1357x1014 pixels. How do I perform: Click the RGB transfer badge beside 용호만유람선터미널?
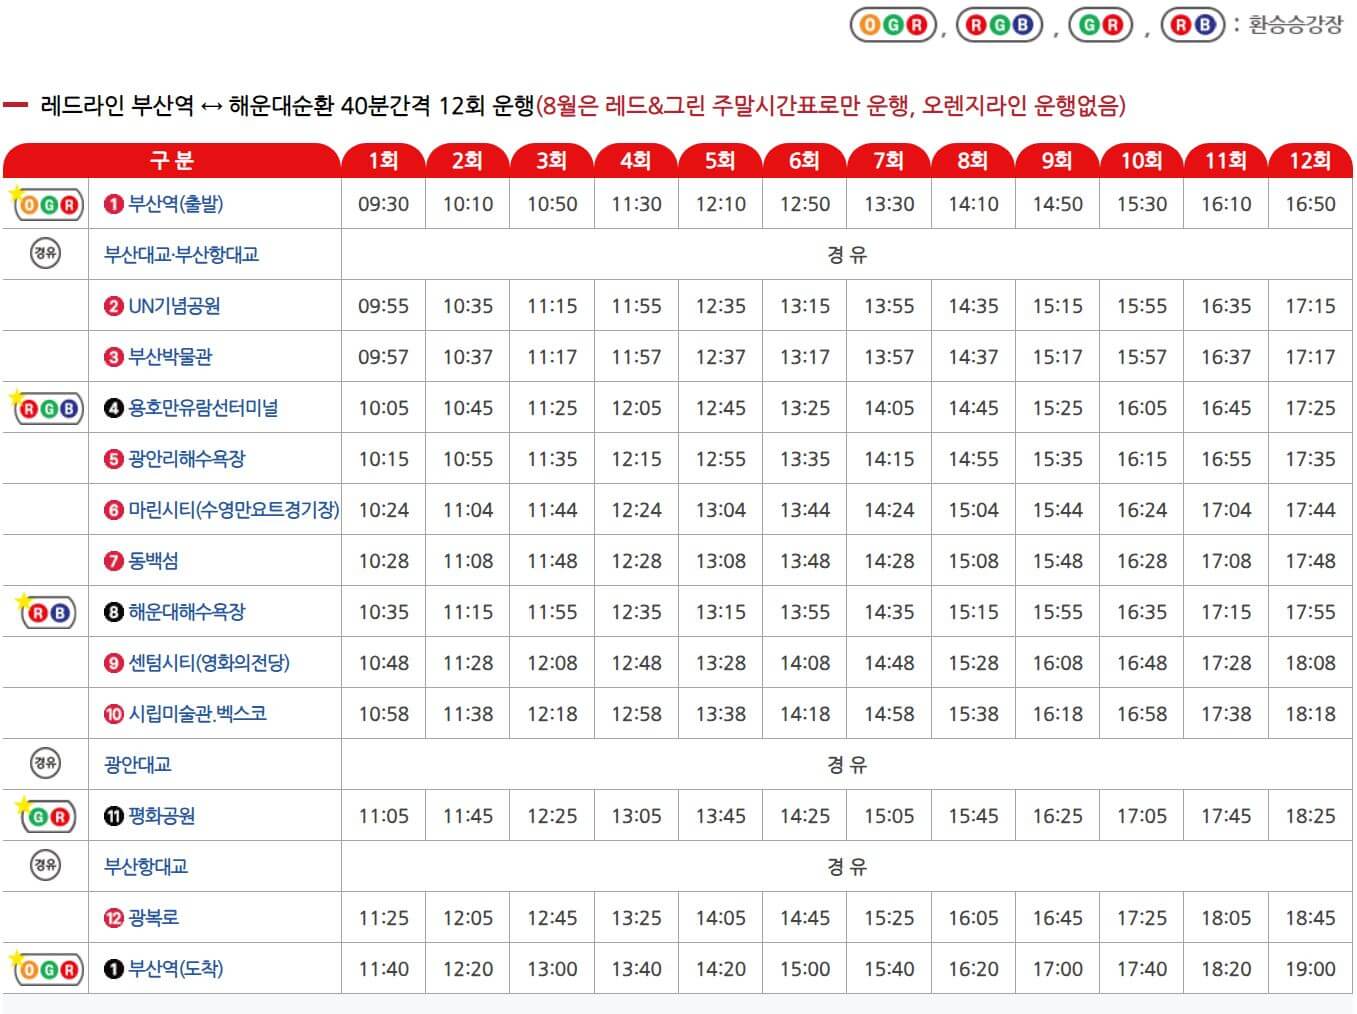pyautogui.click(x=46, y=408)
